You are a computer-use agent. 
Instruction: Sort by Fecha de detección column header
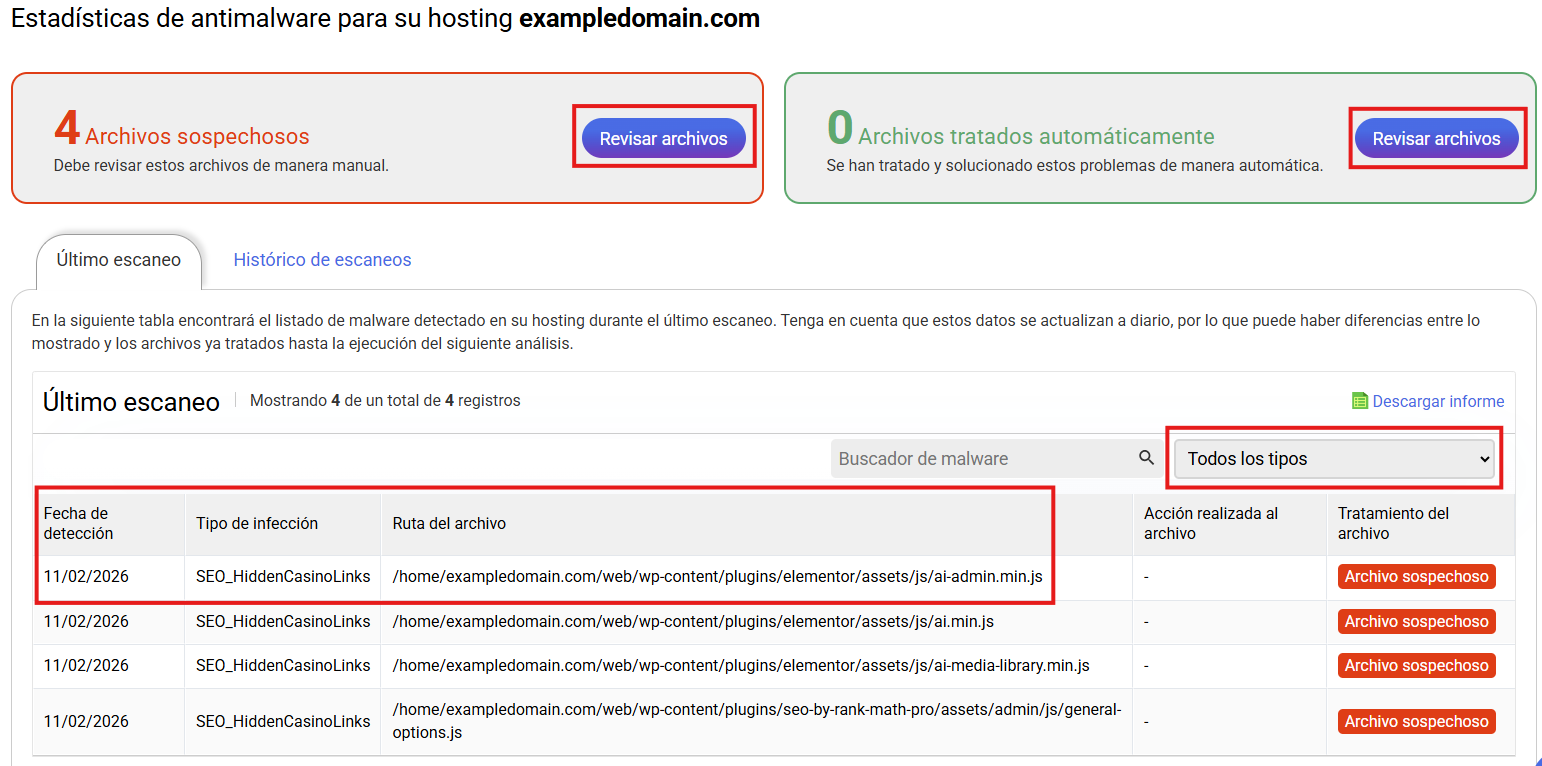click(79, 523)
